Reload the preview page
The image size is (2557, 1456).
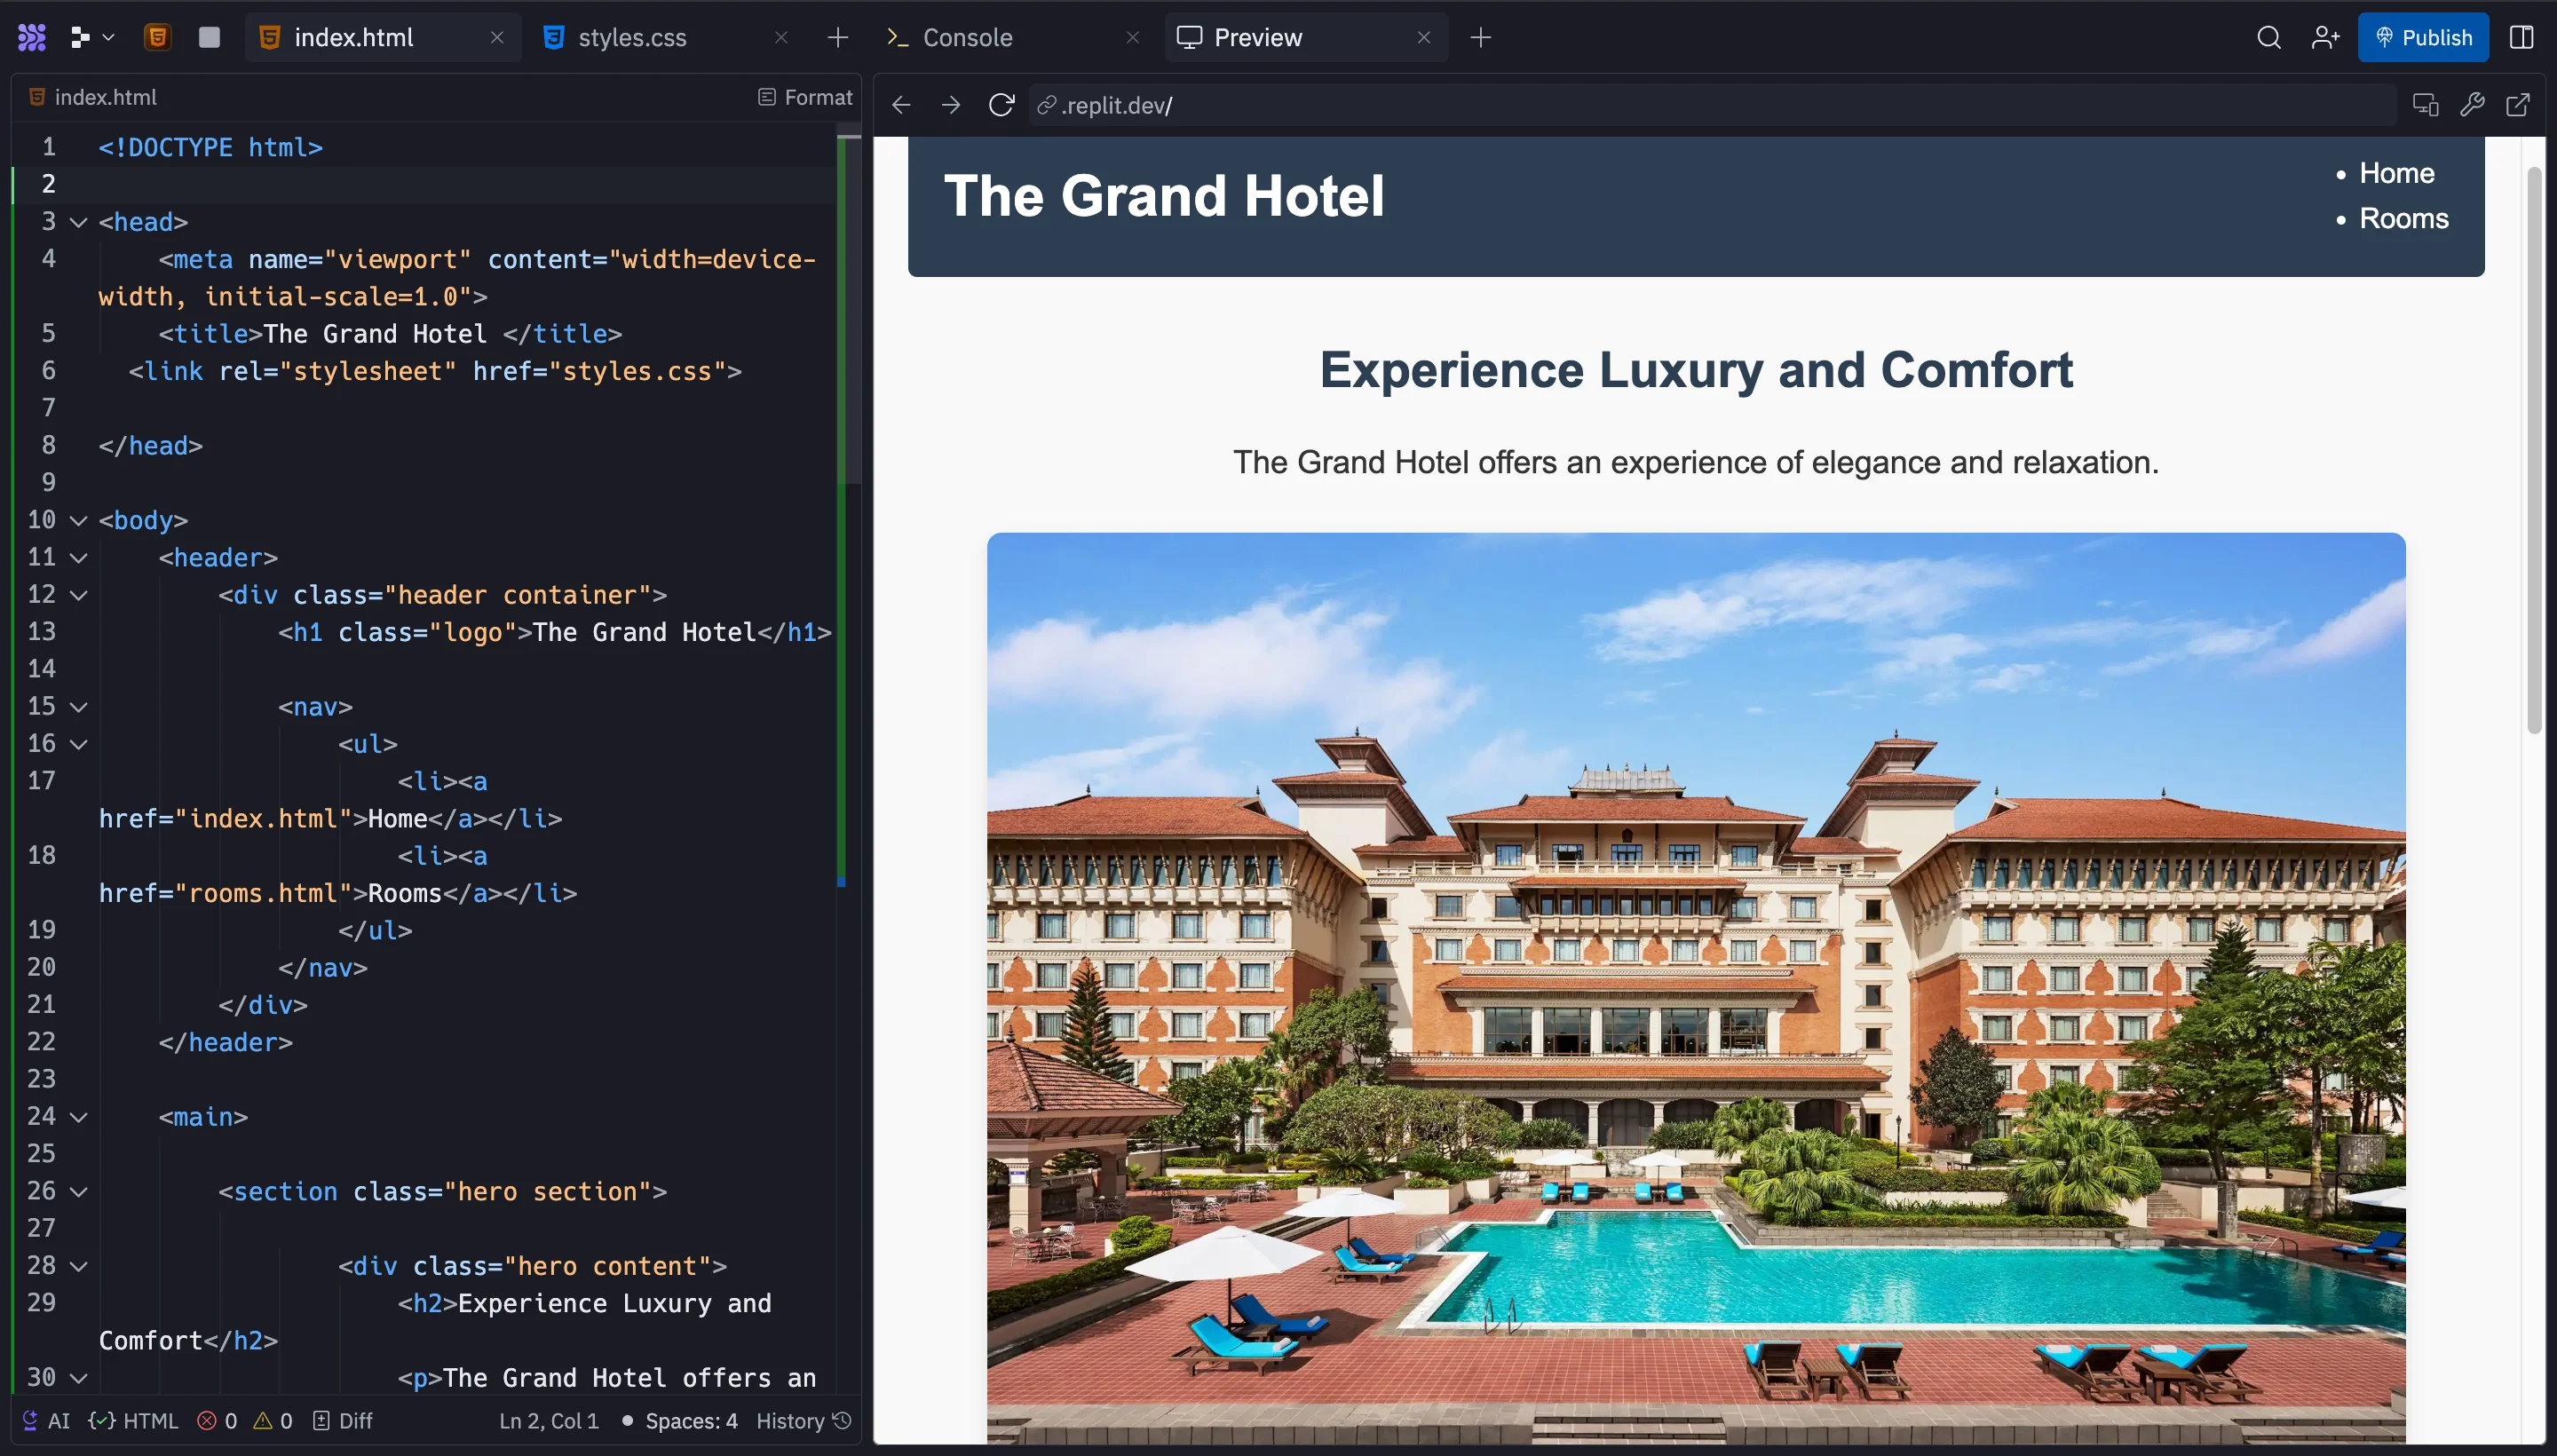pyautogui.click(x=1001, y=105)
